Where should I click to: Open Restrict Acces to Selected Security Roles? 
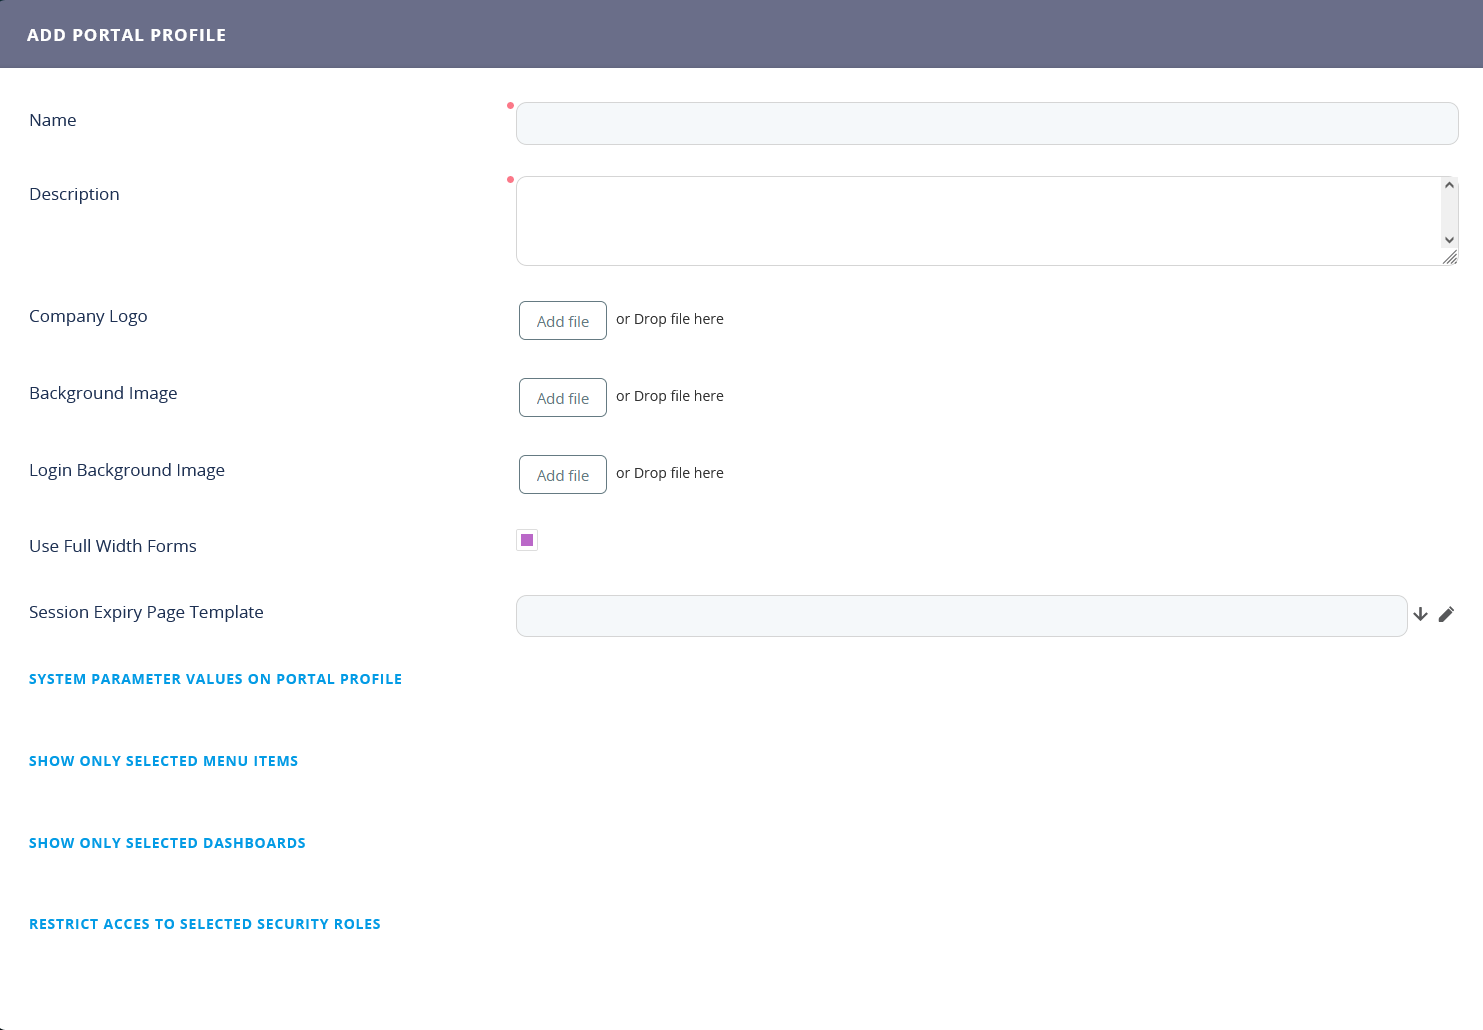[x=204, y=924]
